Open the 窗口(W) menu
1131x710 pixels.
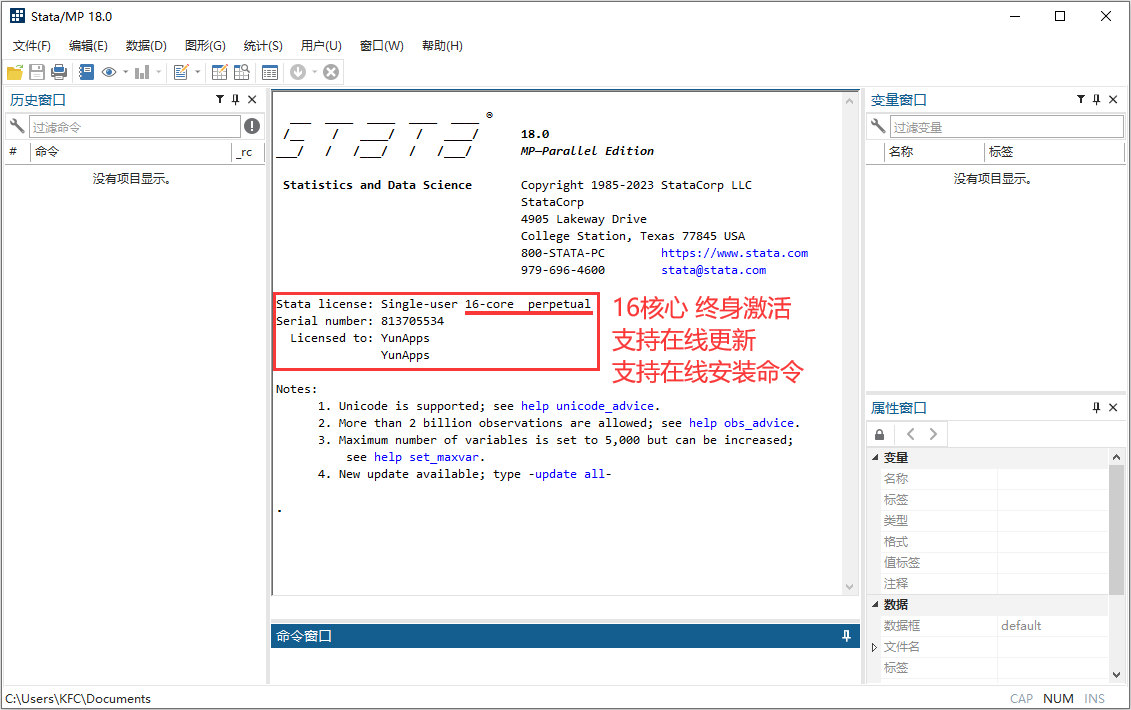click(x=382, y=45)
